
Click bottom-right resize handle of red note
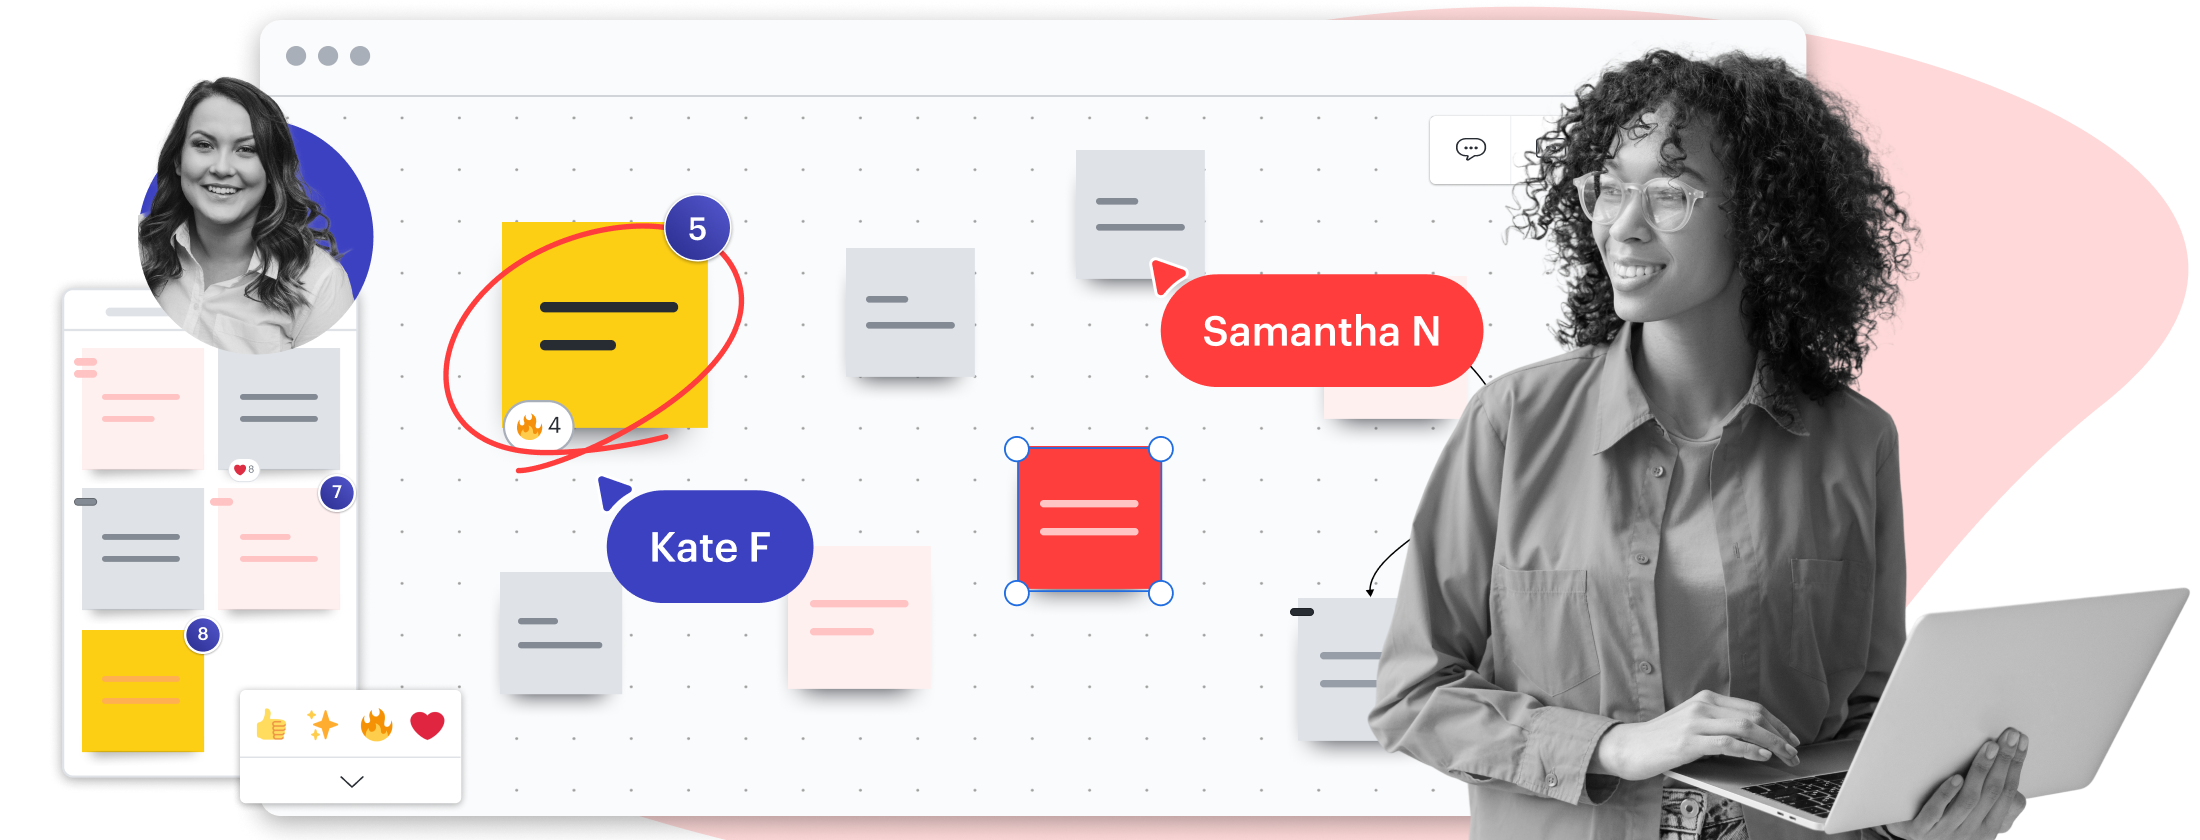click(x=1161, y=593)
